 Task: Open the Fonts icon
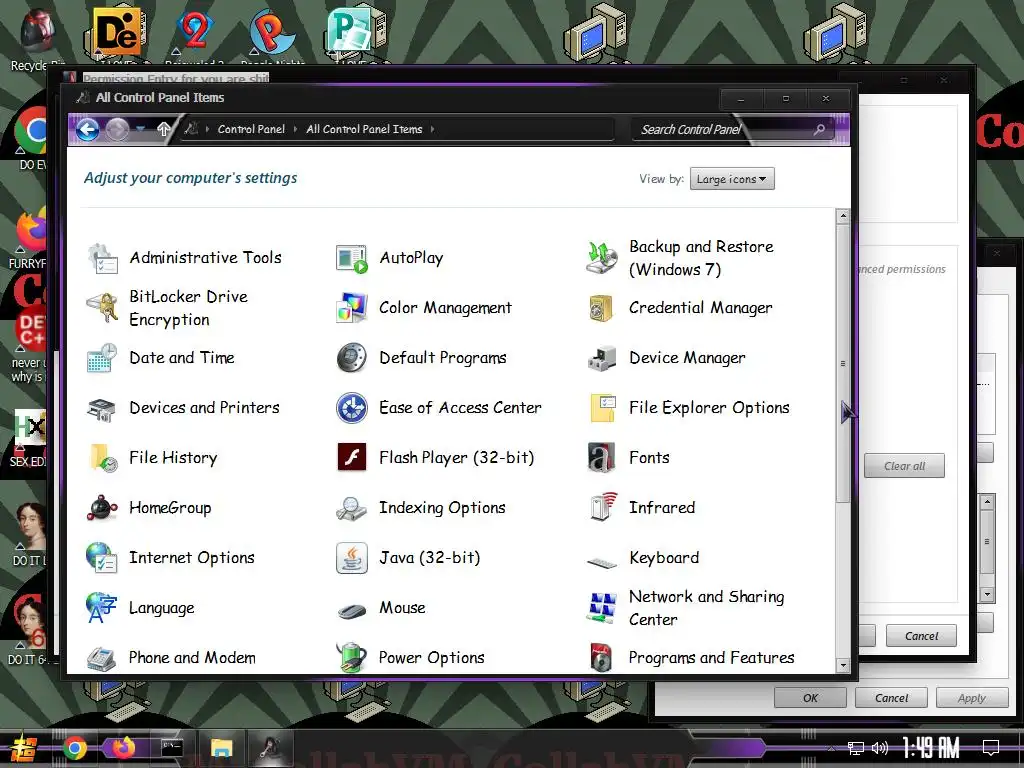601,458
